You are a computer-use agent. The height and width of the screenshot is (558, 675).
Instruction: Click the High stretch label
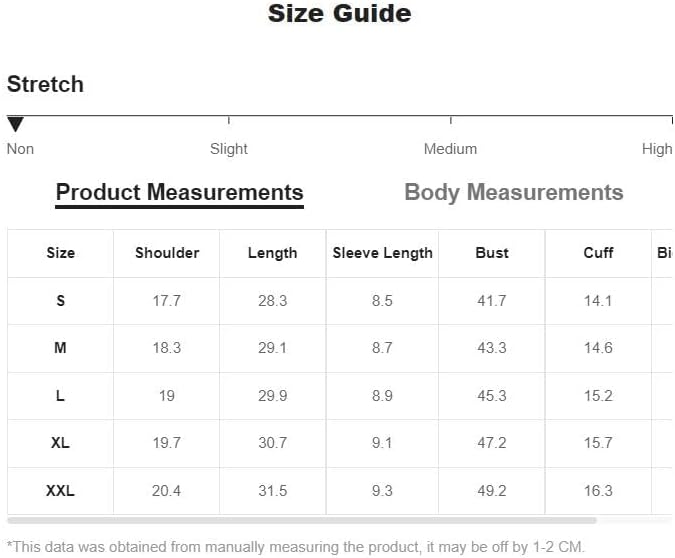(x=657, y=149)
